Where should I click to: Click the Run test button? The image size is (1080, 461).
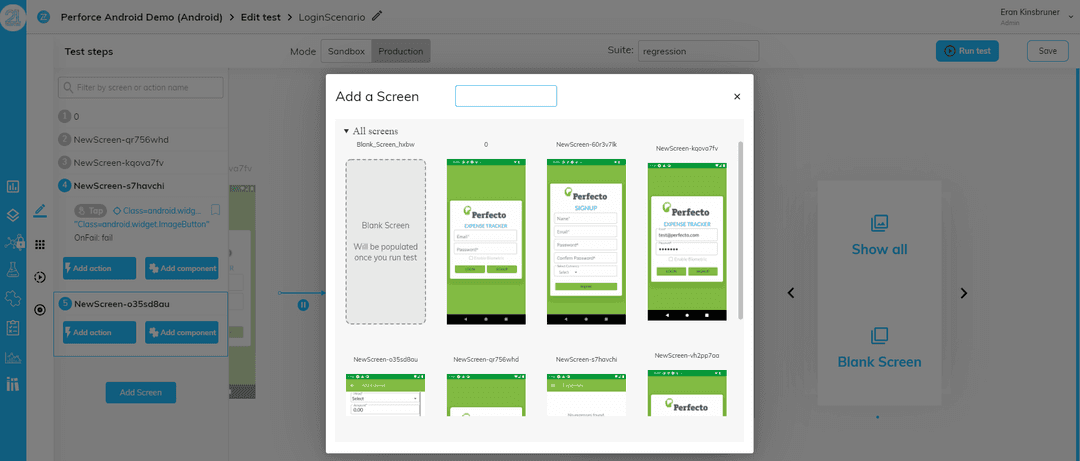tap(967, 51)
